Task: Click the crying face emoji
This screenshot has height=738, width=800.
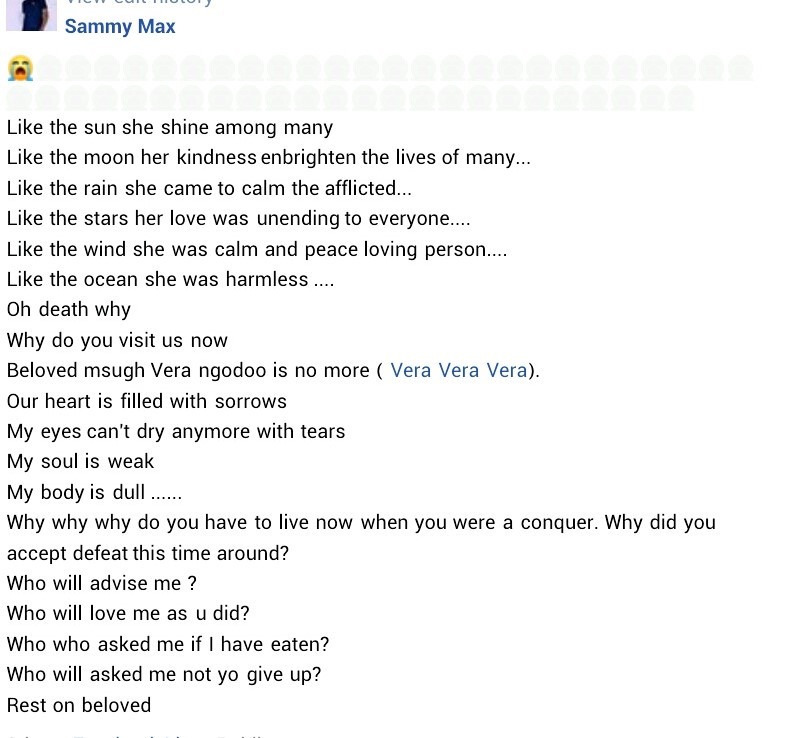Action: (20, 68)
